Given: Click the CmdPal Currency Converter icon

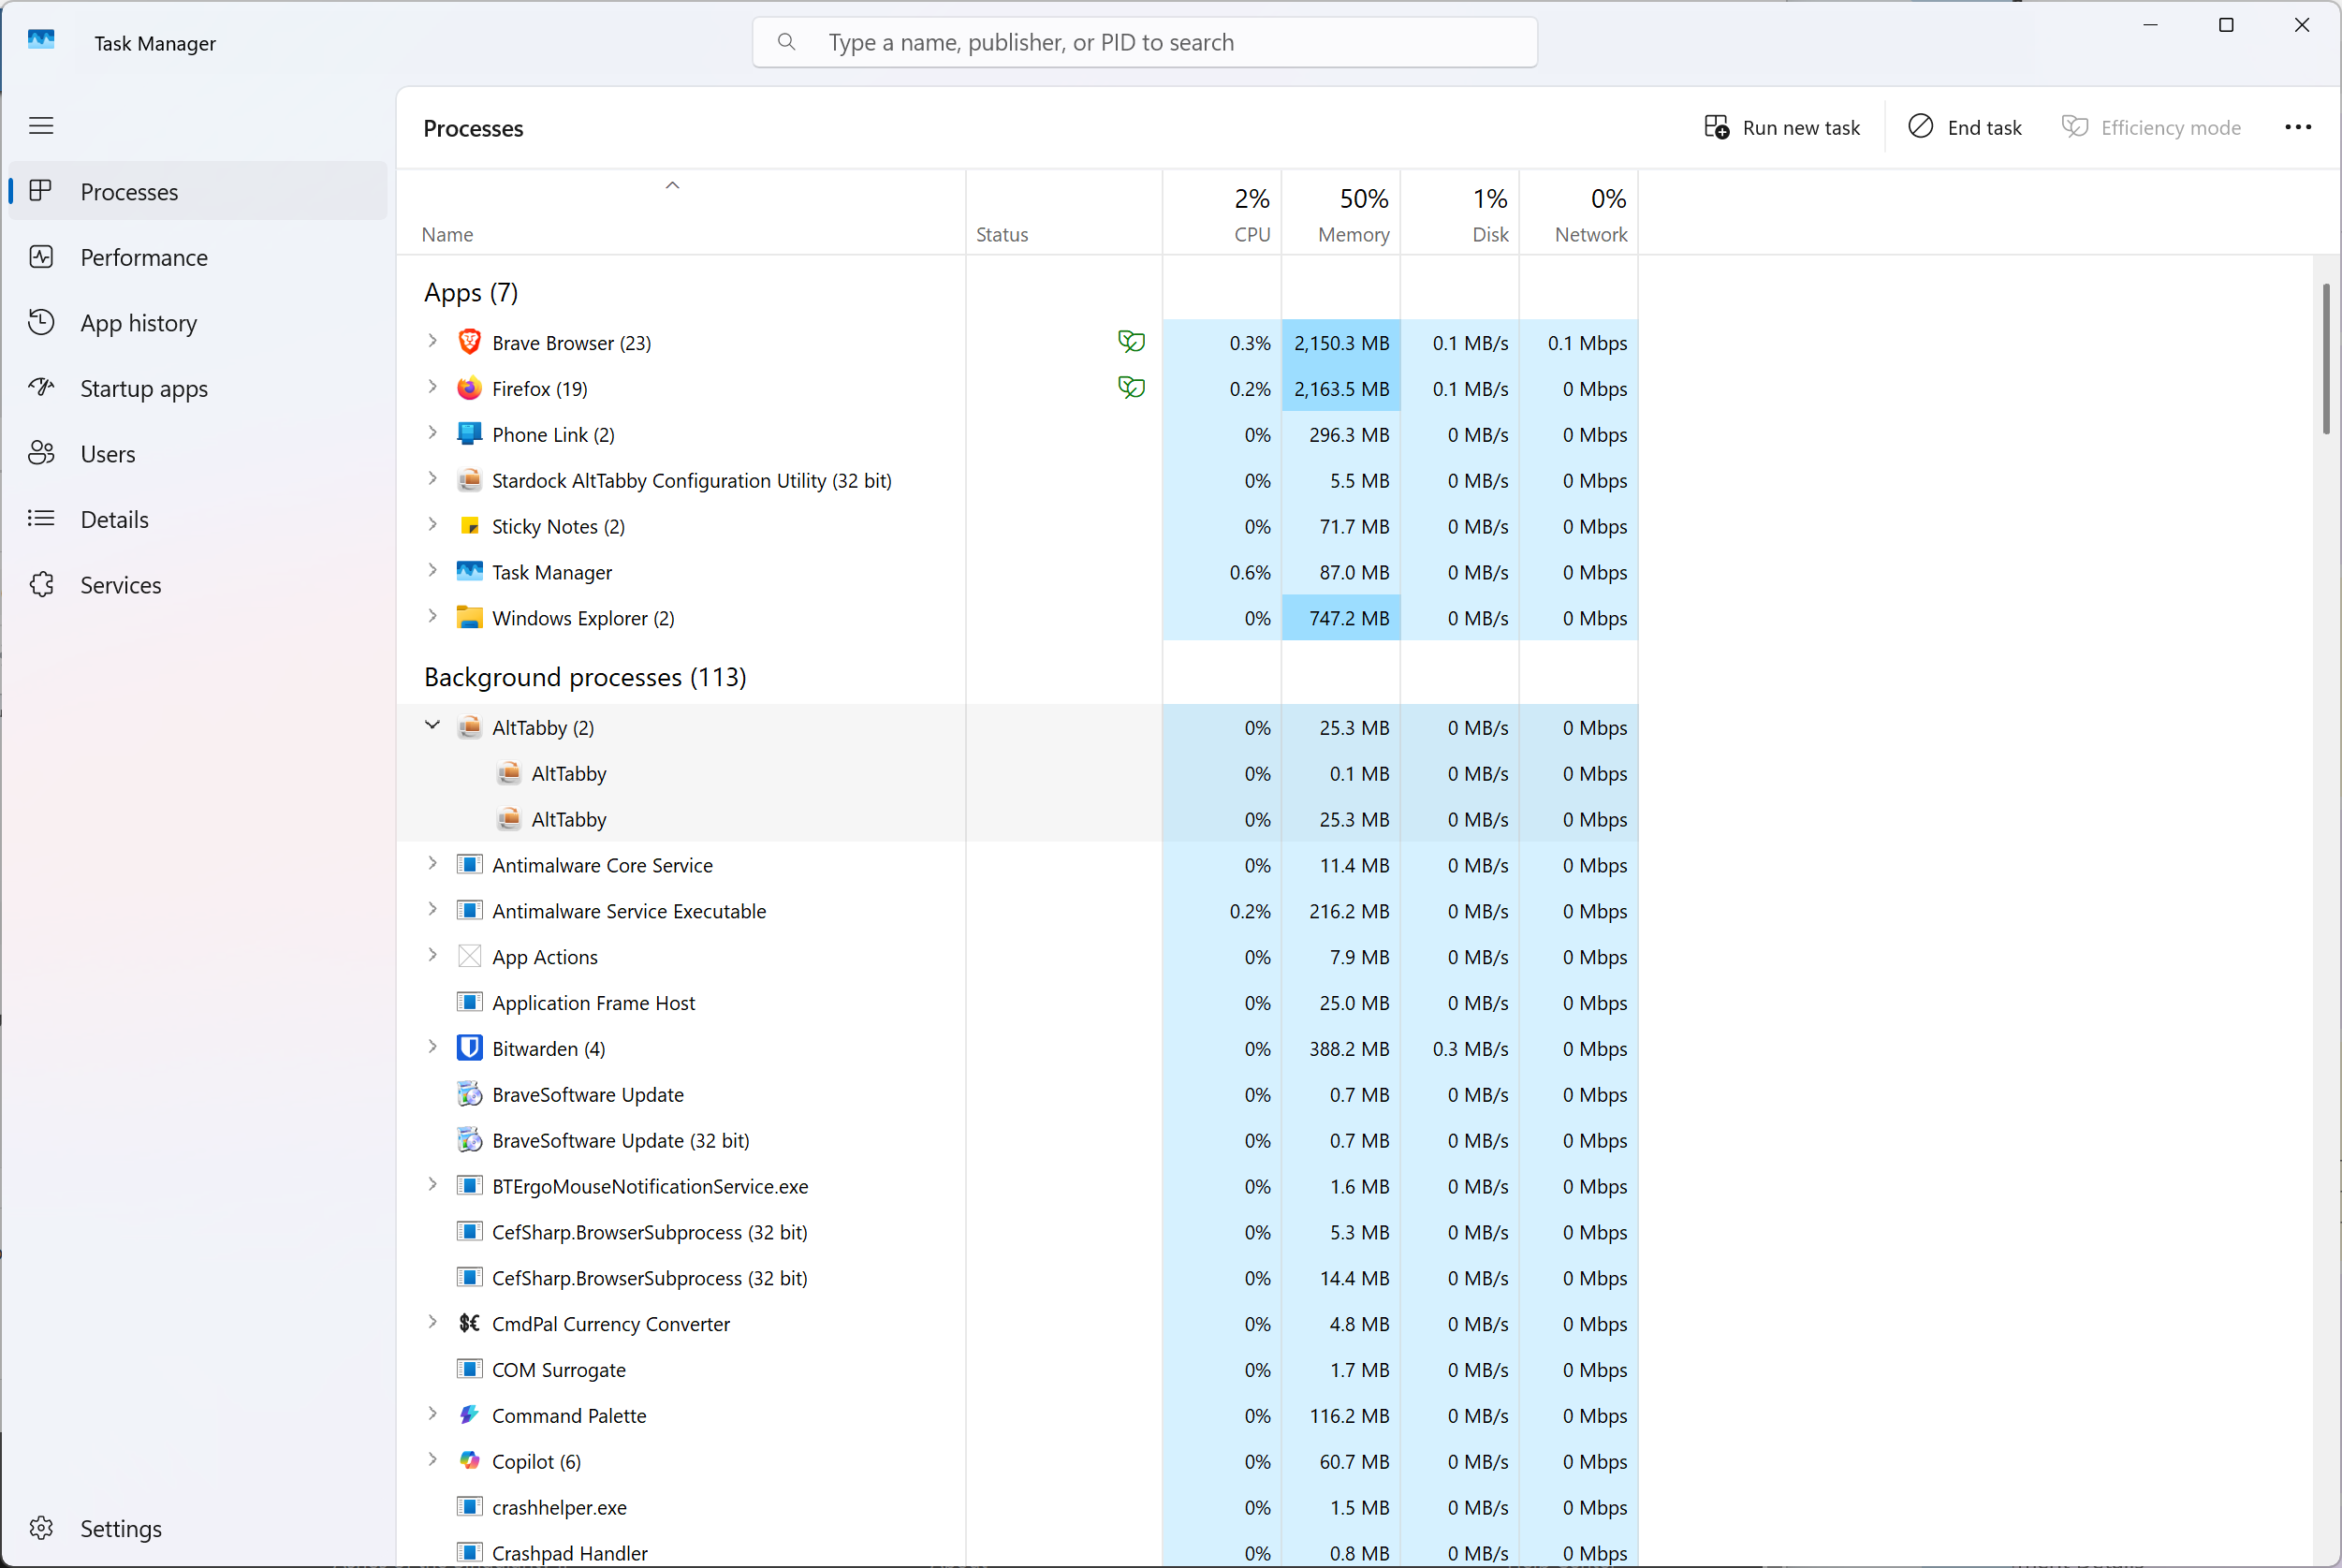Looking at the screenshot, I should click(469, 1323).
